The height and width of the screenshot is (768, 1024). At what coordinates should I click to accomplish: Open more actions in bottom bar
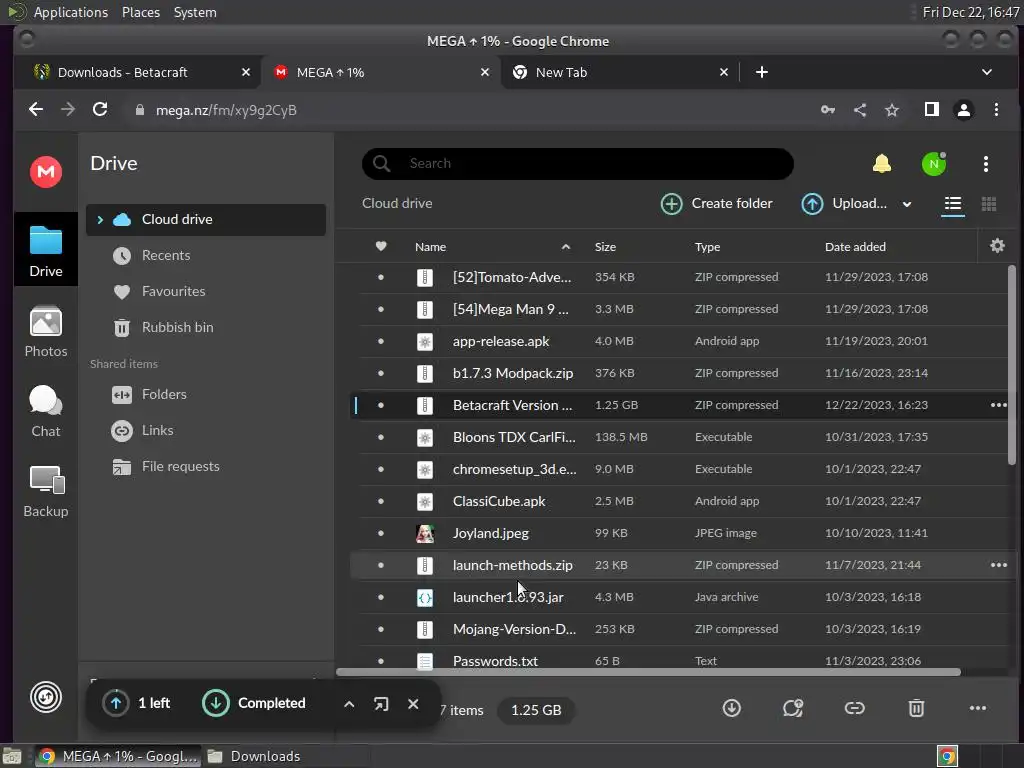[978, 708]
